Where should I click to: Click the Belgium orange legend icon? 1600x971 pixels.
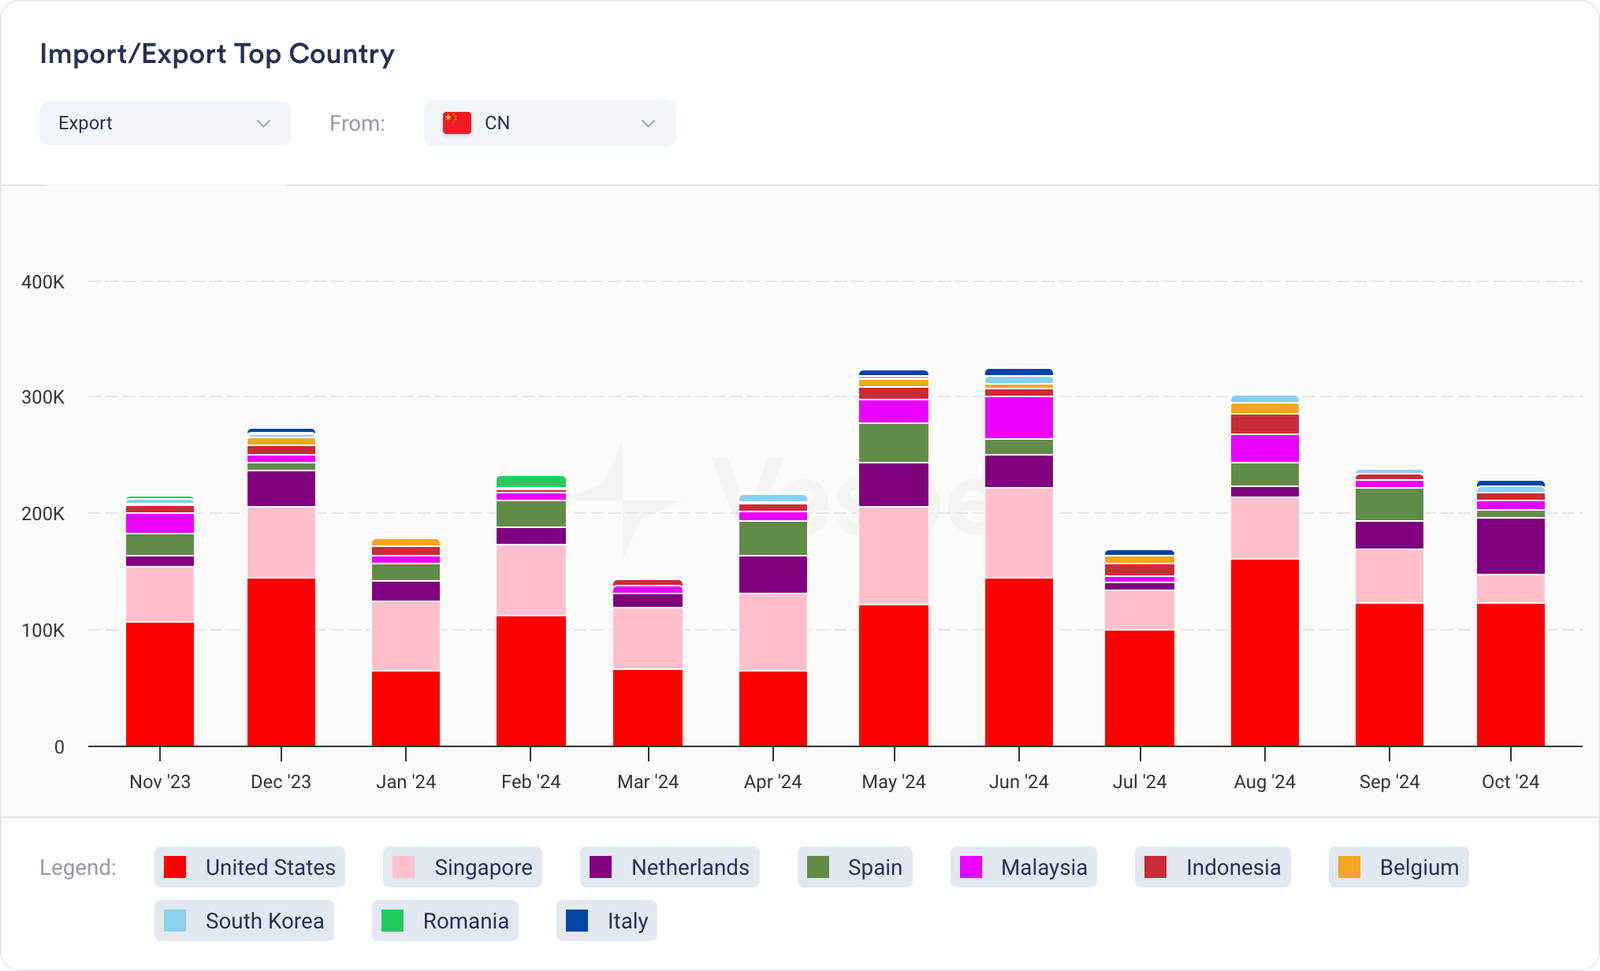pyautogui.click(x=1349, y=867)
